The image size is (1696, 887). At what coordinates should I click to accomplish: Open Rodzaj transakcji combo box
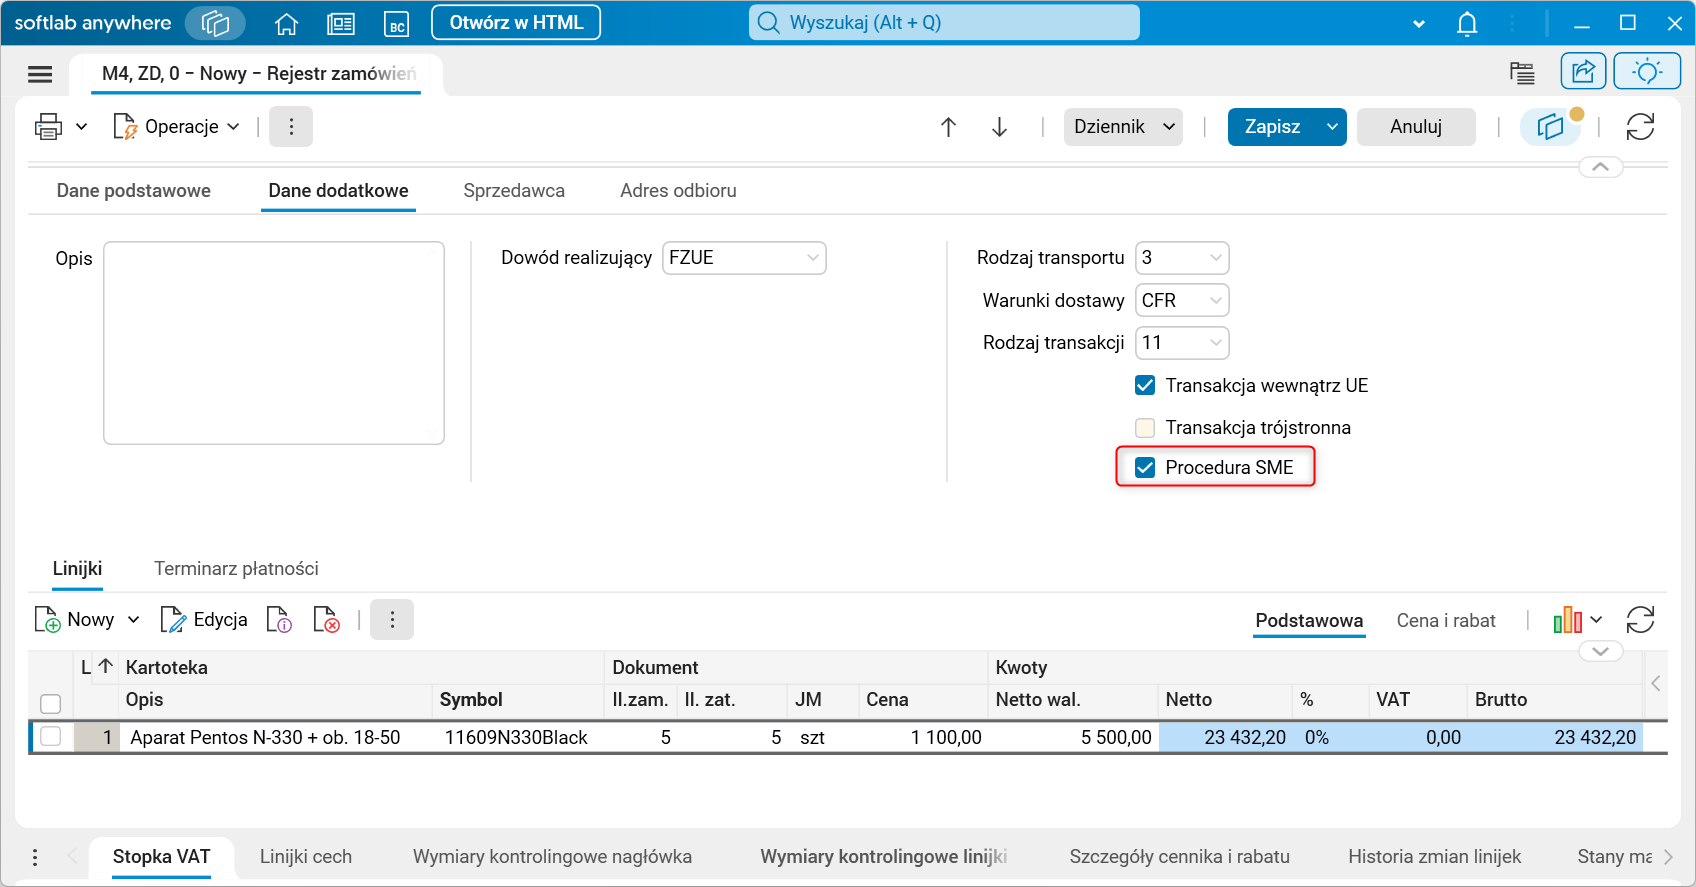[x=1182, y=343]
